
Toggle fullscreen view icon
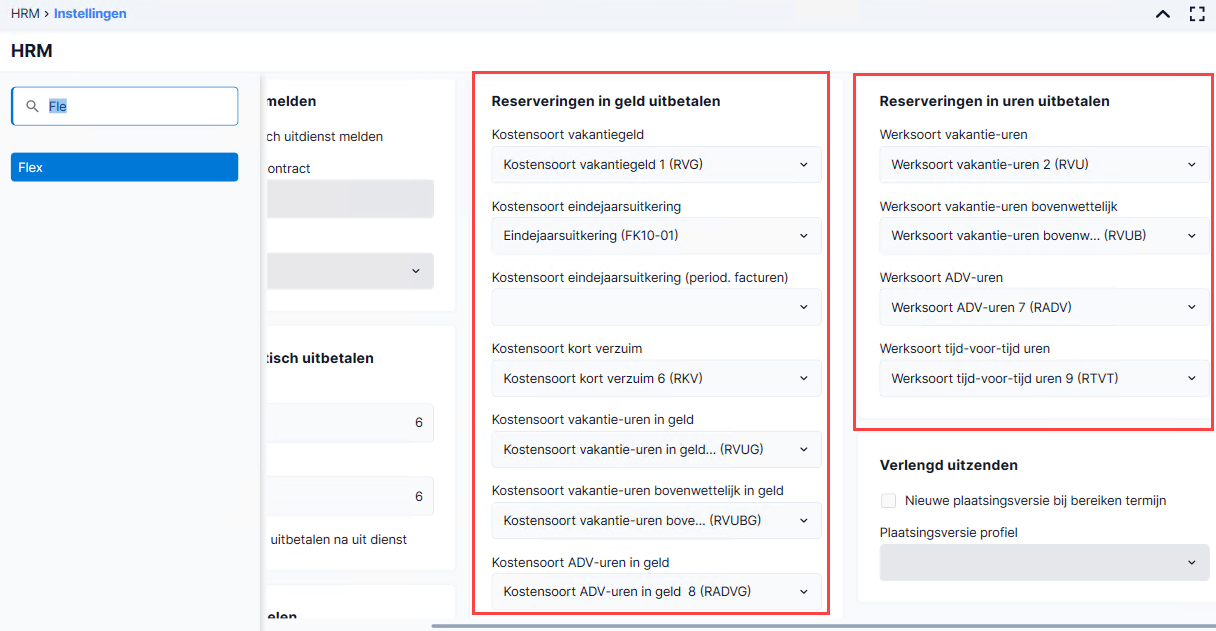[1196, 14]
